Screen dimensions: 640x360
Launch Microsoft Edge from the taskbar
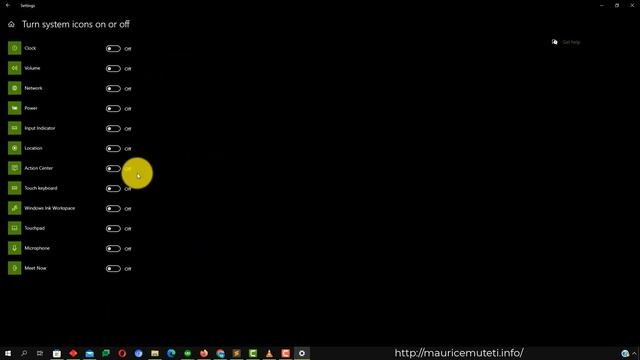pyautogui.click(x=171, y=353)
